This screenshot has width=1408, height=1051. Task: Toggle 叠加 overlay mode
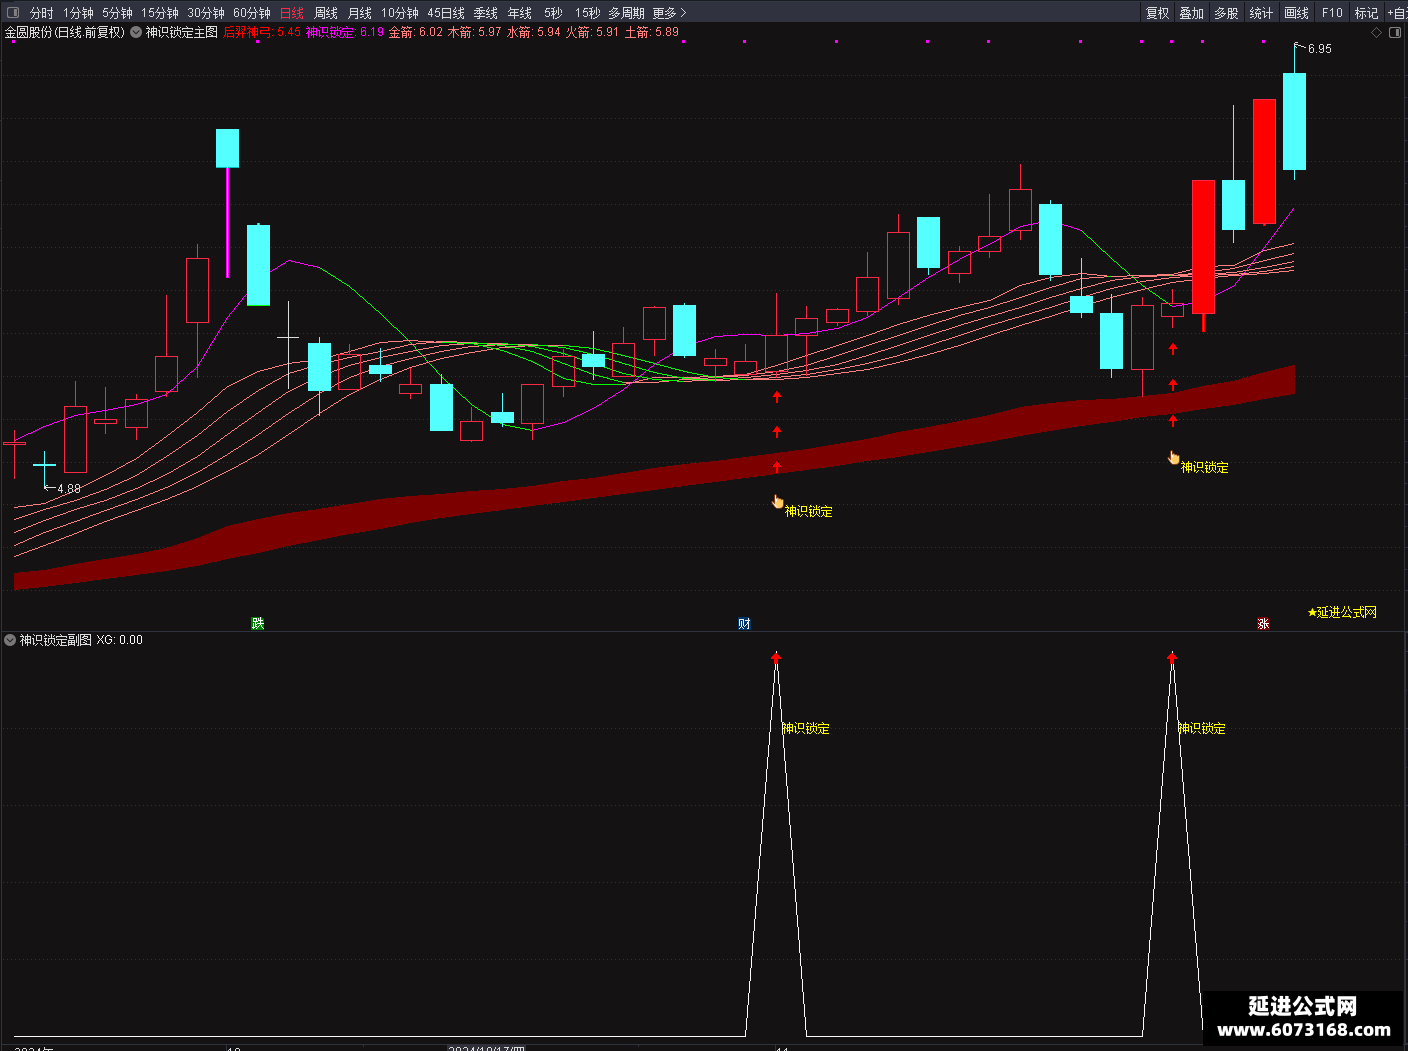coord(1192,13)
